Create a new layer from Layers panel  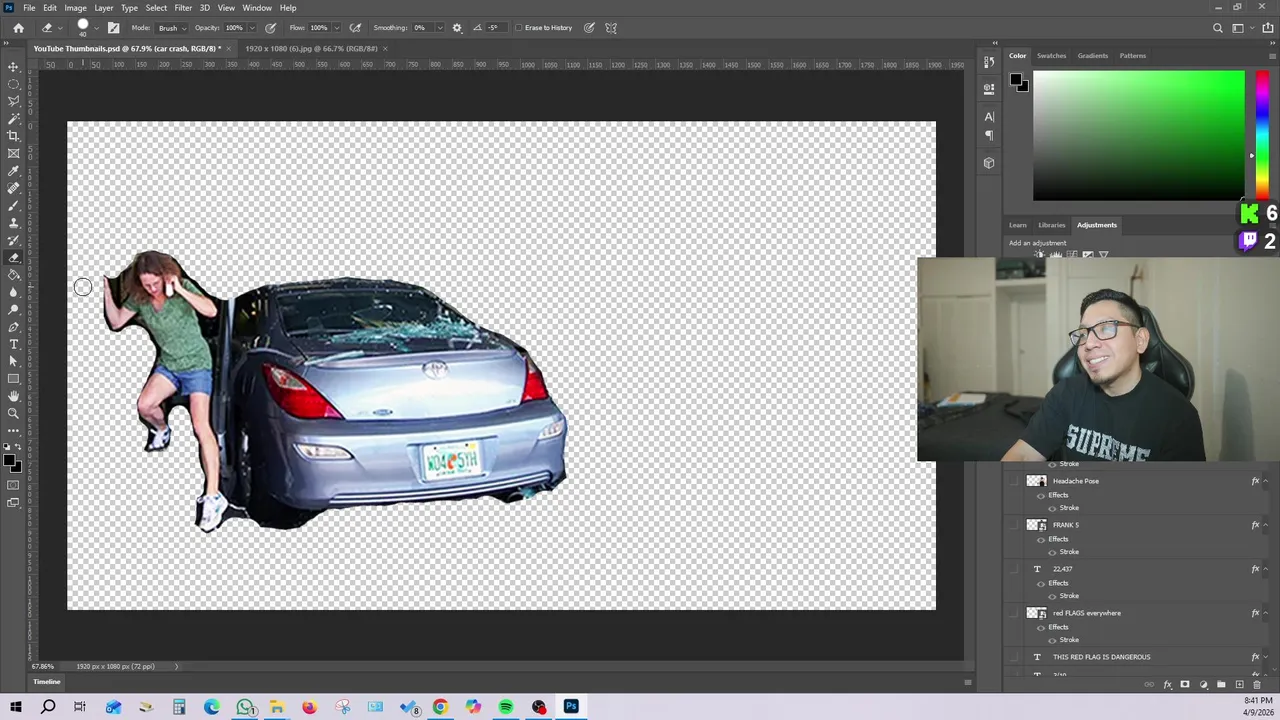point(1239,685)
